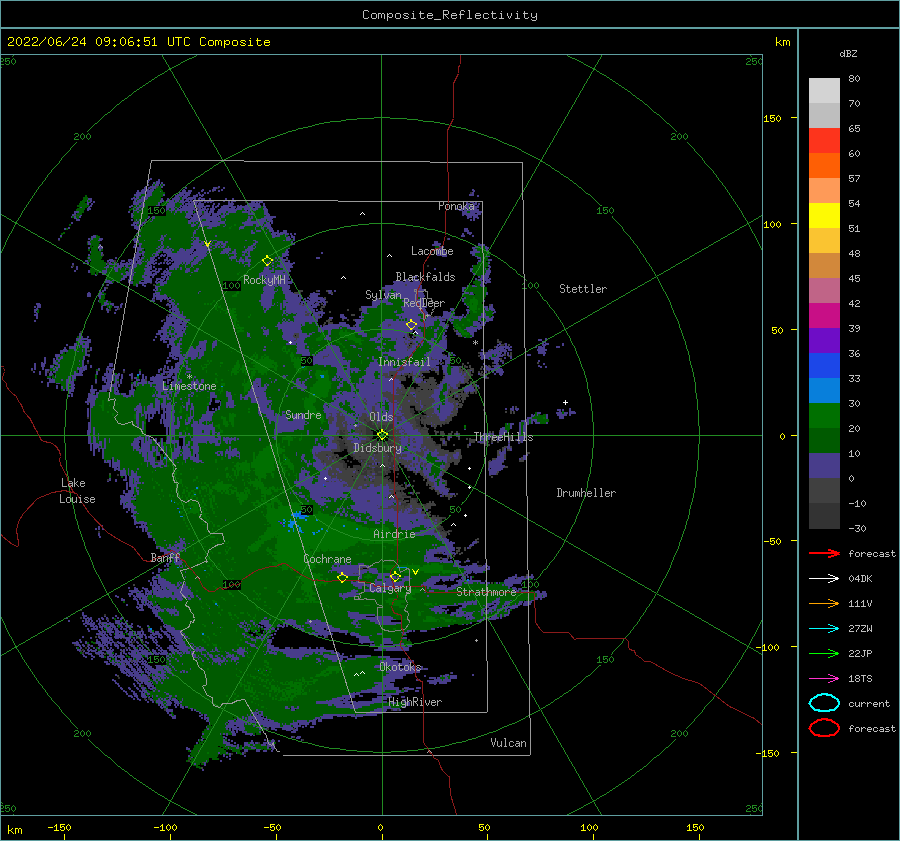The image size is (900, 841).
Task: Click the dBZ legend heading
Action: pyautogui.click(x=848, y=53)
